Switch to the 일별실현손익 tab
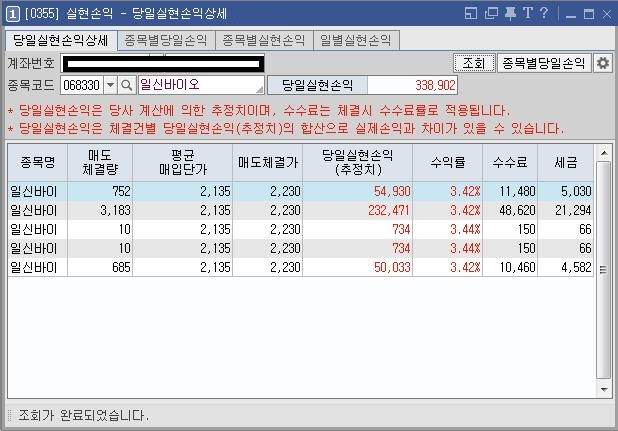 pos(356,41)
